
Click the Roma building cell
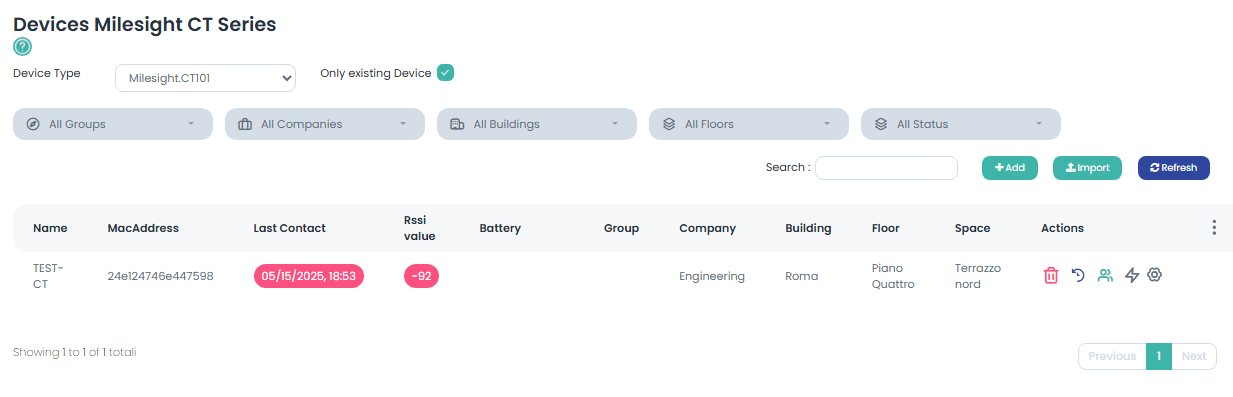(x=801, y=276)
